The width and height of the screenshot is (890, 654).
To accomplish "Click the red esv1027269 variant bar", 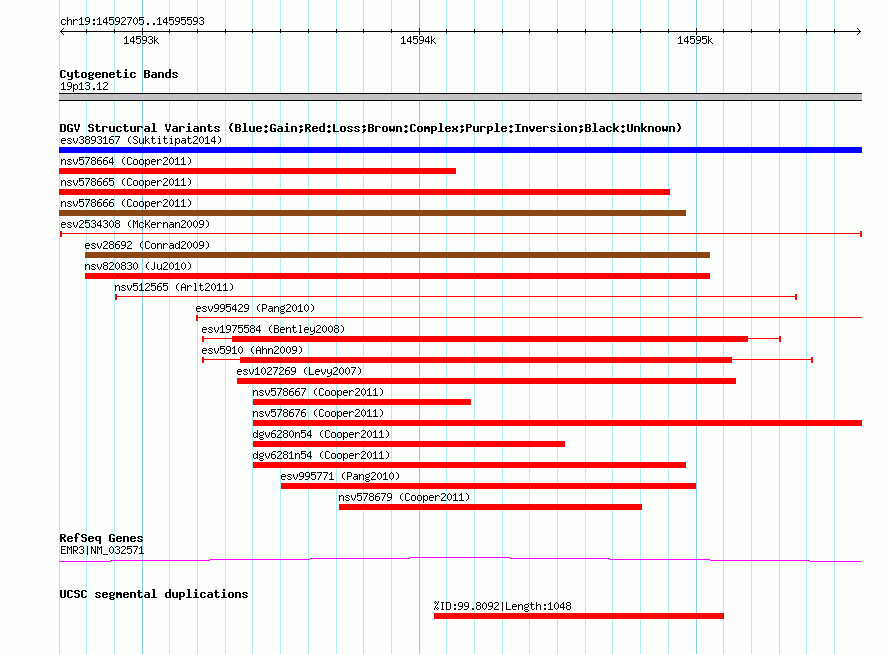I will (x=486, y=381).
